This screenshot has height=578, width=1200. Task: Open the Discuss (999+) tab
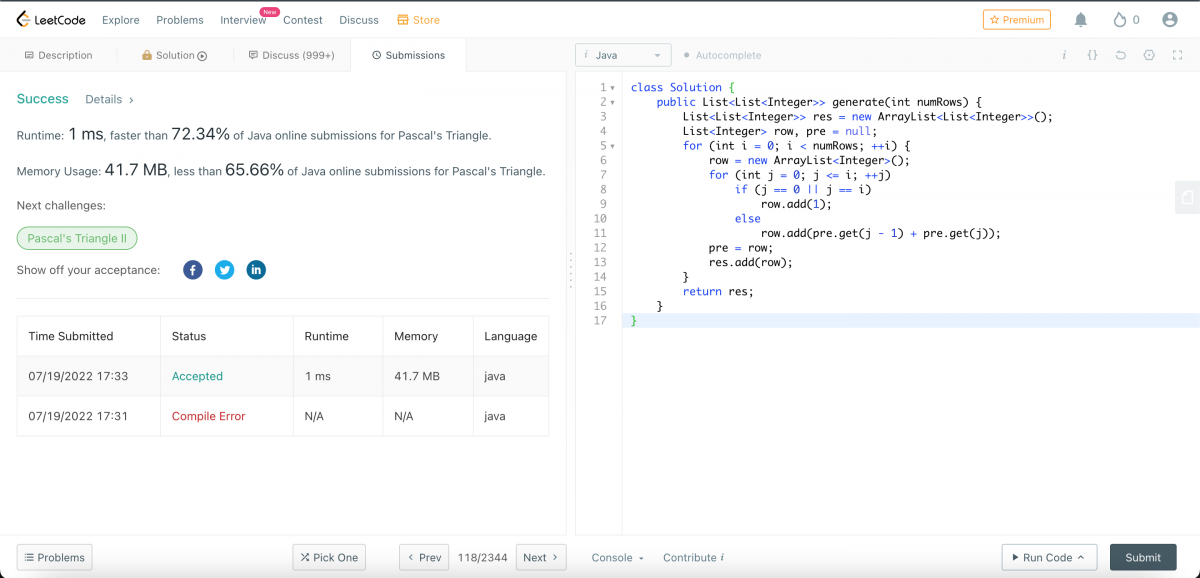(x=291, y=55)
